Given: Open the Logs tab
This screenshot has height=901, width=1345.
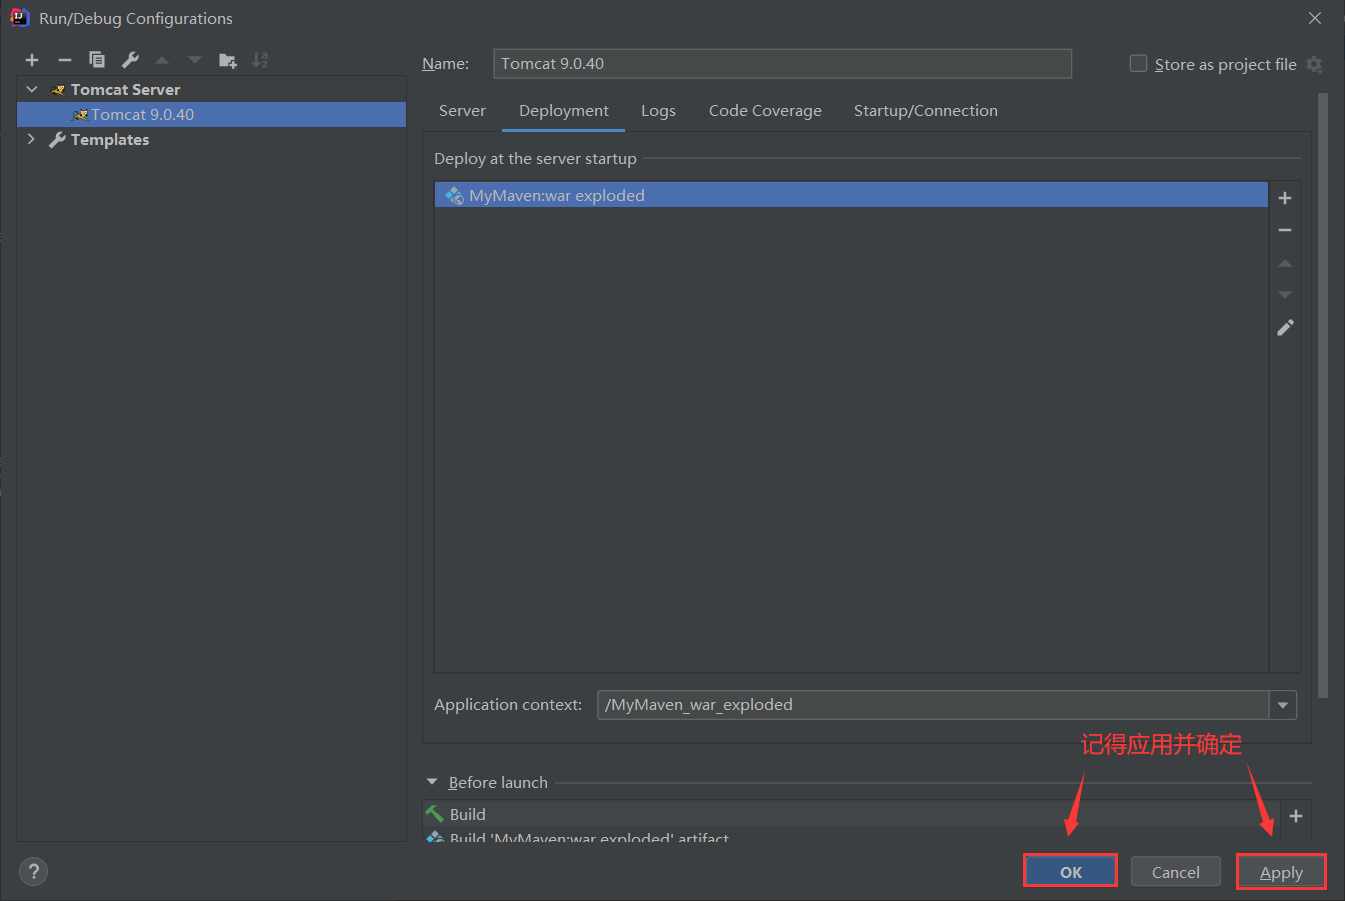Looking at the screenshot, I should 658,111.
